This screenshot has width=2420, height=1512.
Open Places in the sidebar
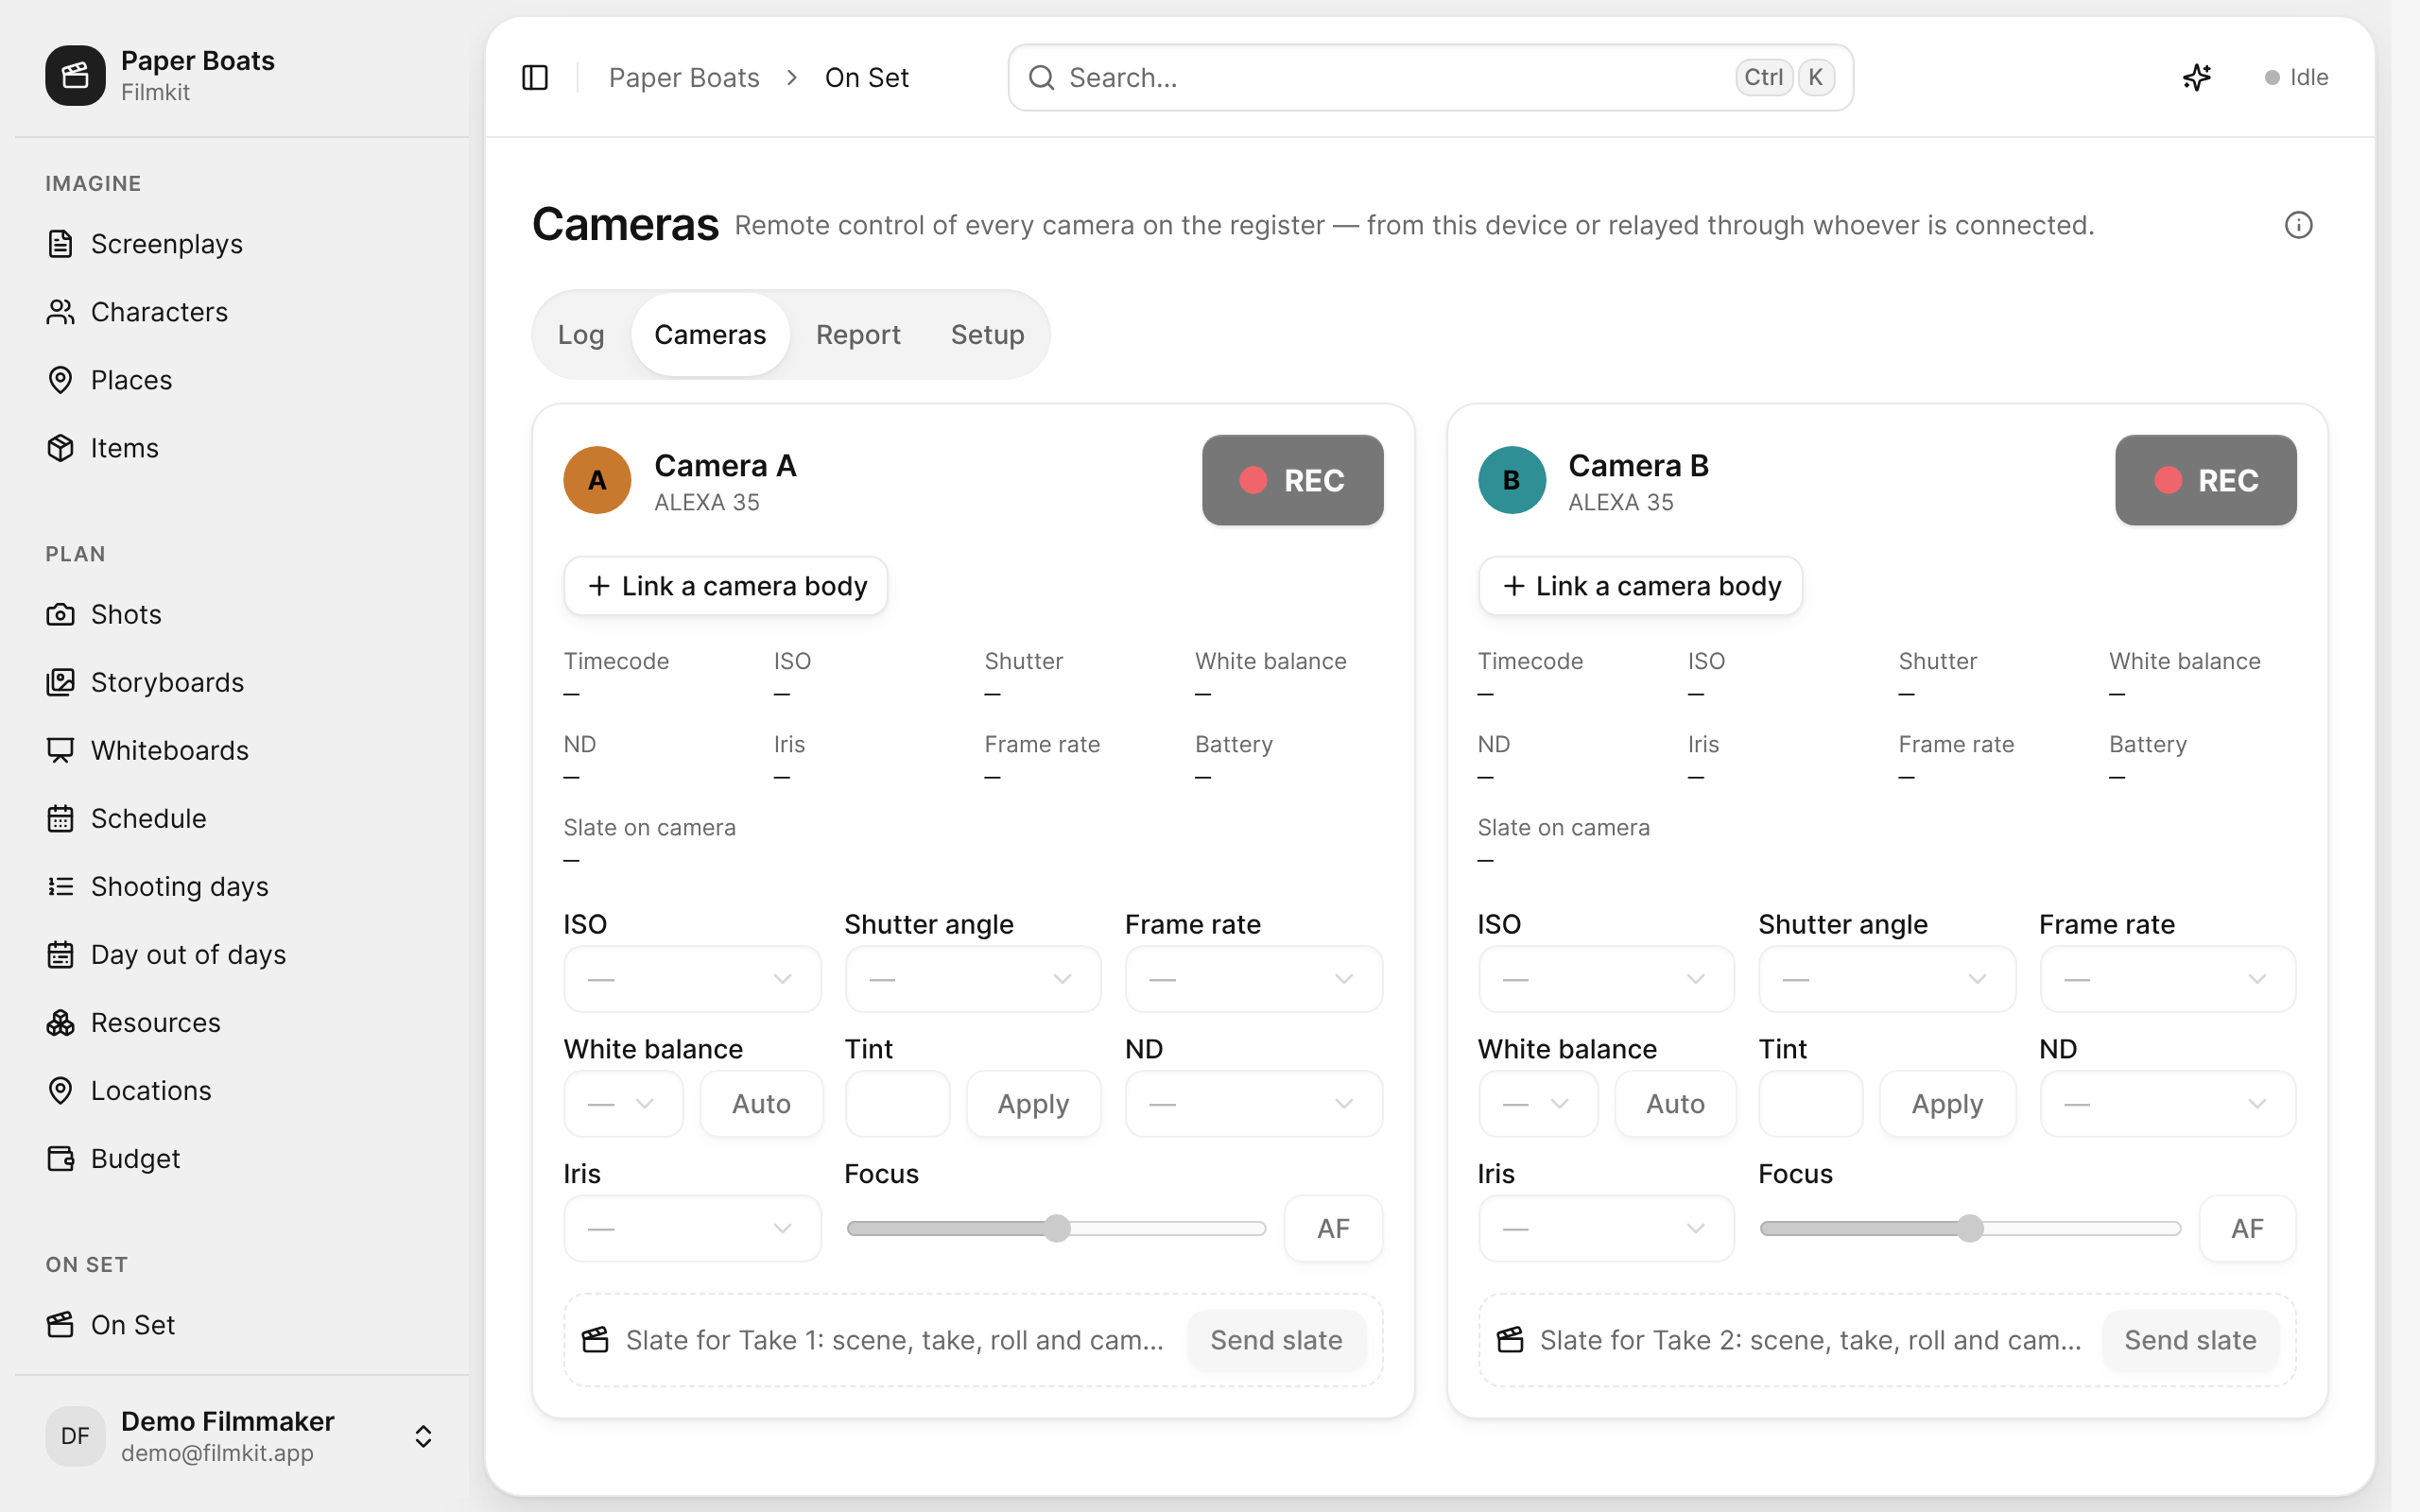coord(242,380)
